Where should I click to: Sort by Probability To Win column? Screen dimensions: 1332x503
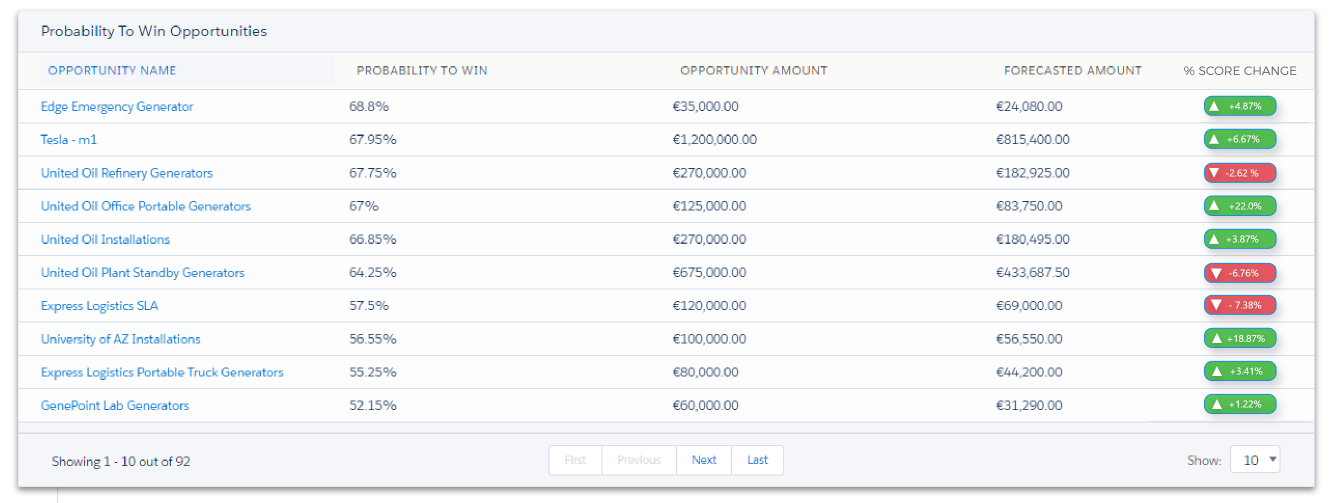click(422, 70)
